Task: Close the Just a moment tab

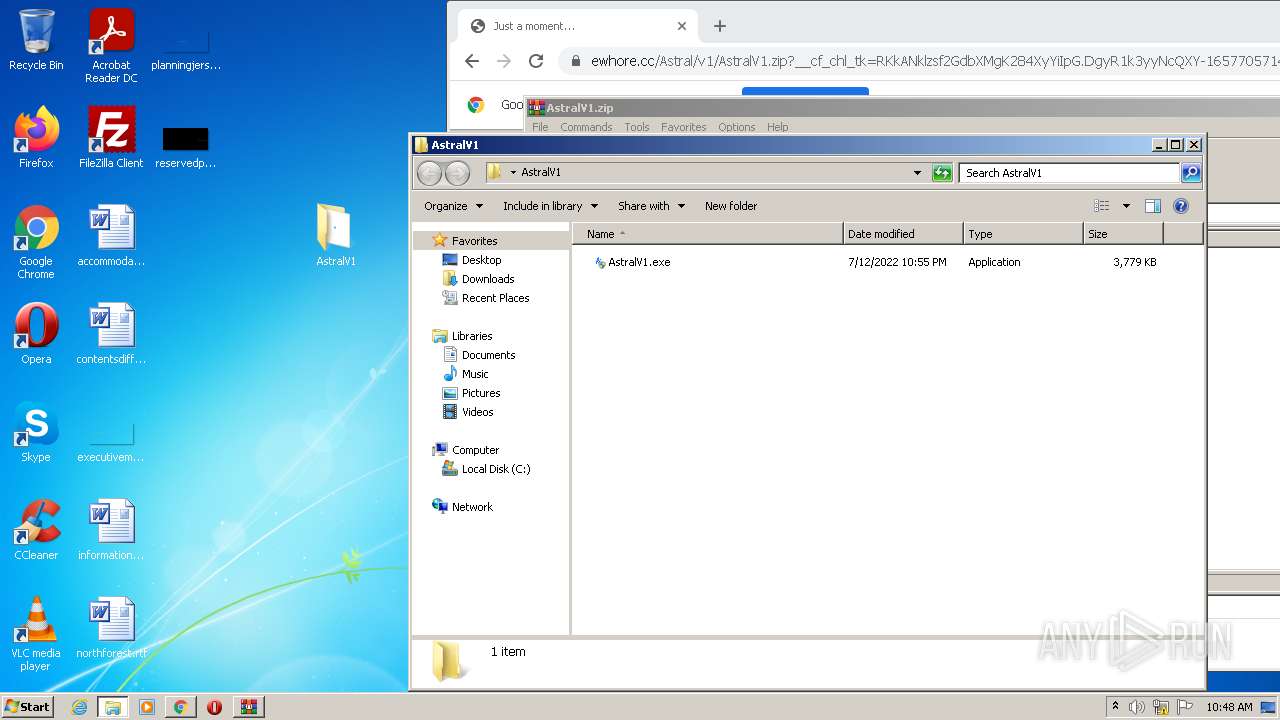Action: click(x=682, y=26)
